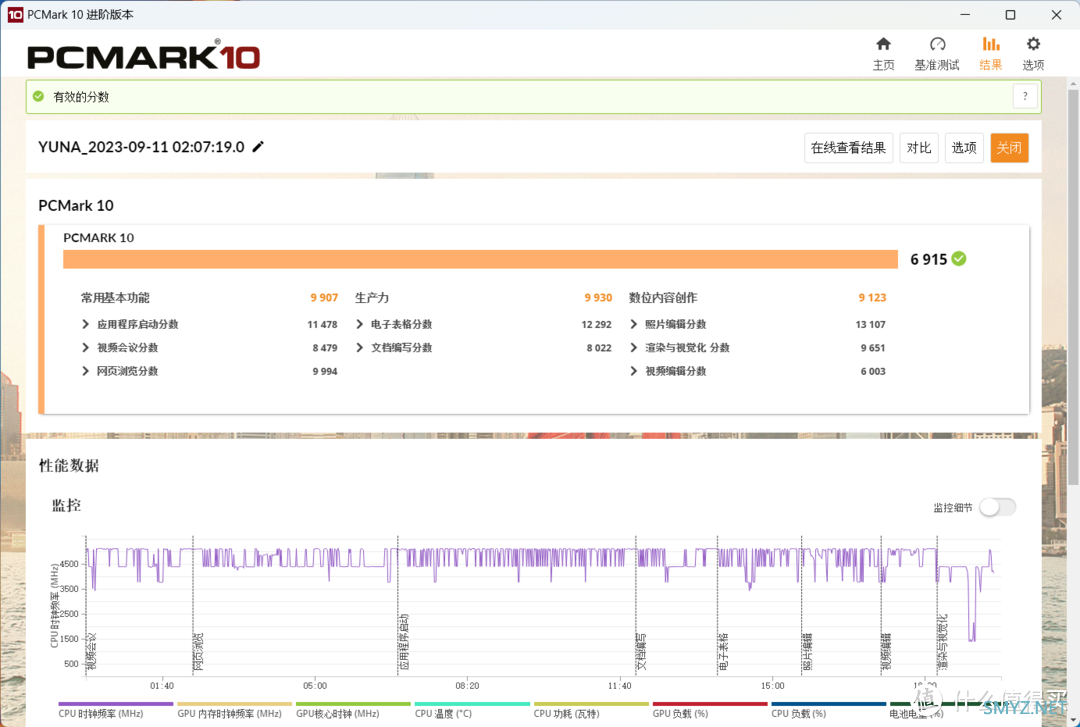
Task: Click the pencil edit icon beside result name
Action: (x=258, y=147)
